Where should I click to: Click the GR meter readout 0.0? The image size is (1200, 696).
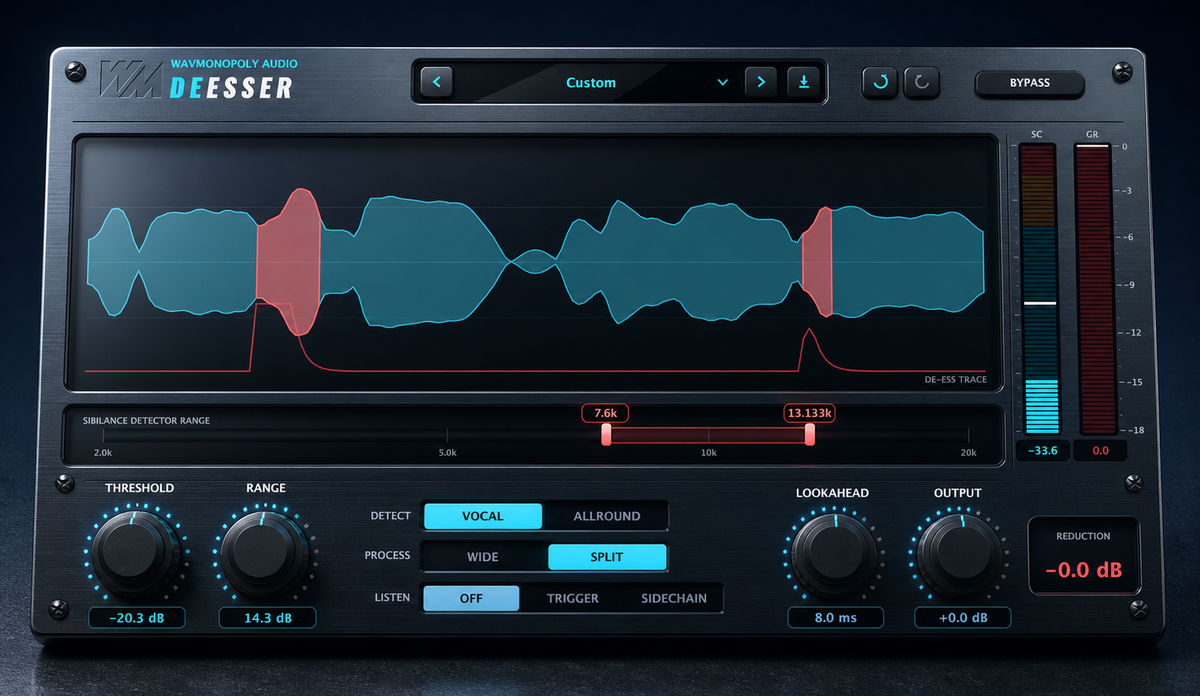1100,450
